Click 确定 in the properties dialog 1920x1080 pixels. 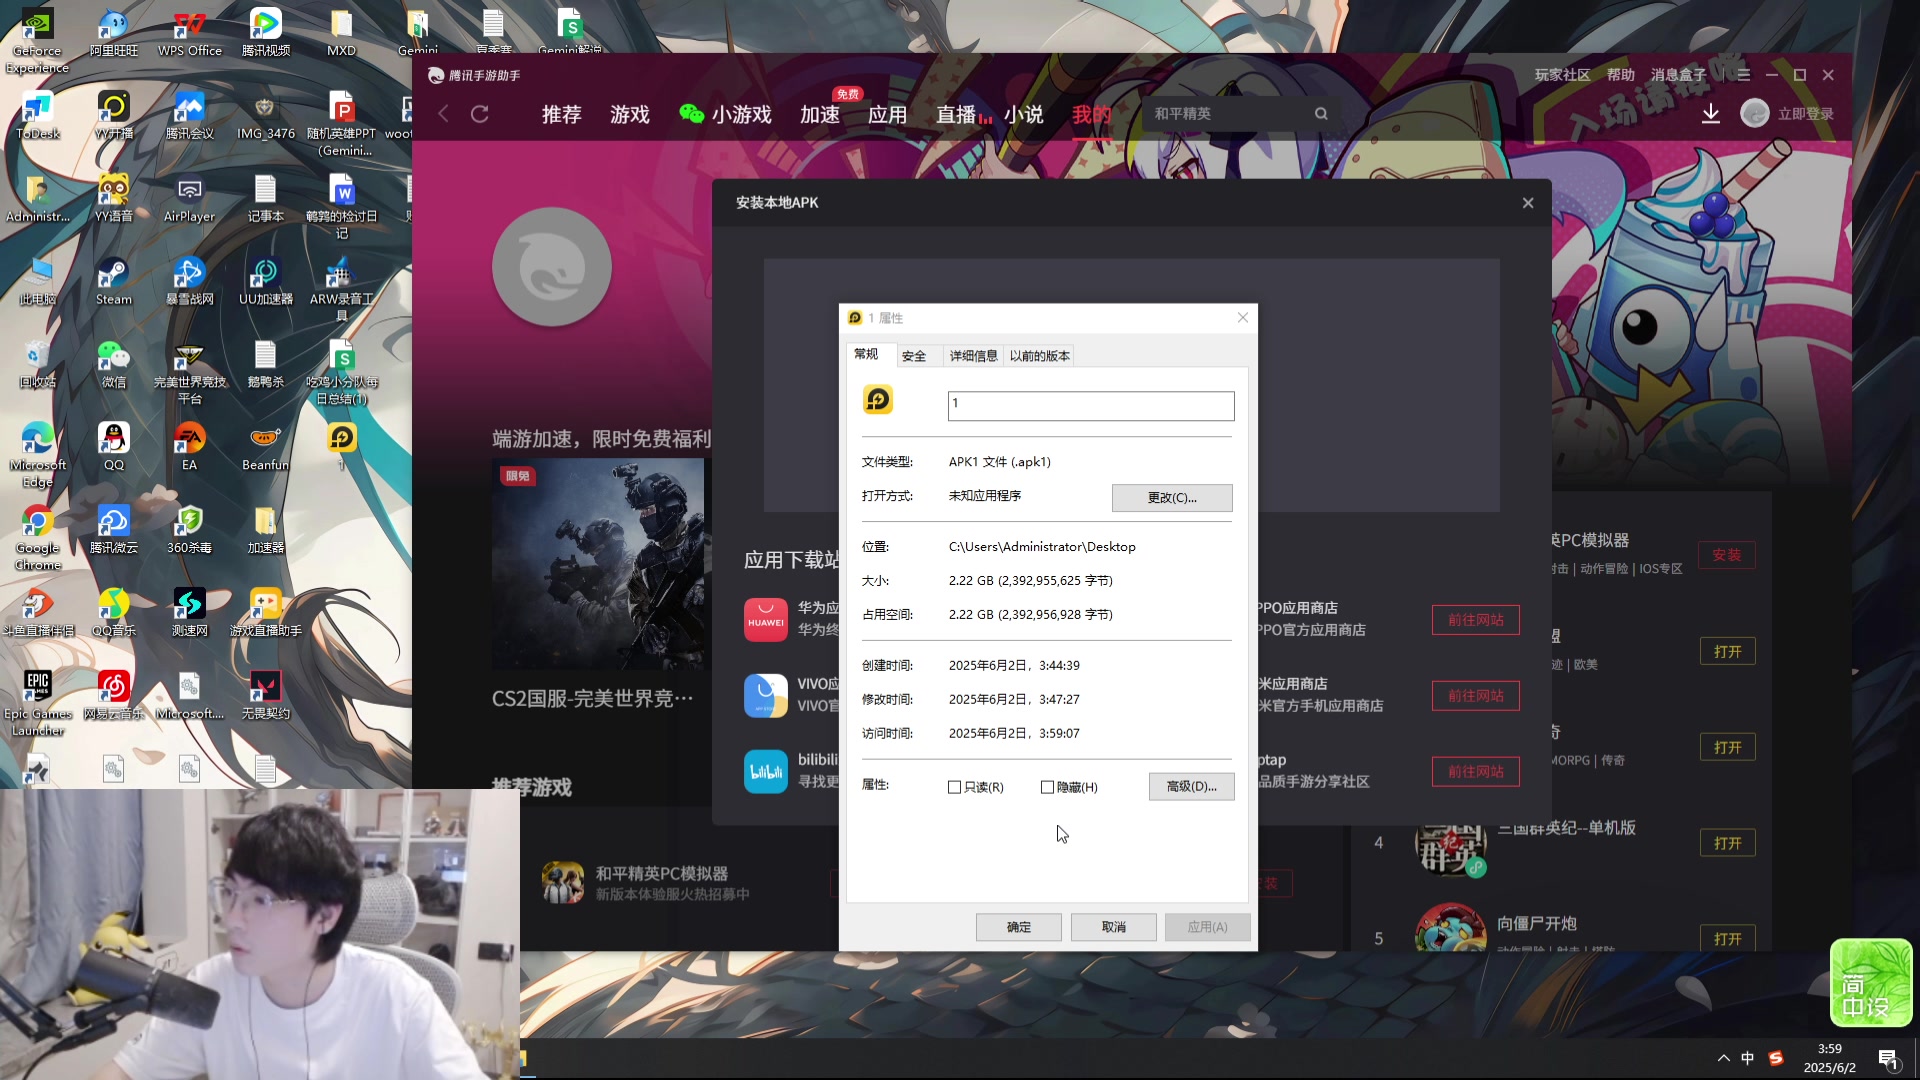tap(1018, 927)
